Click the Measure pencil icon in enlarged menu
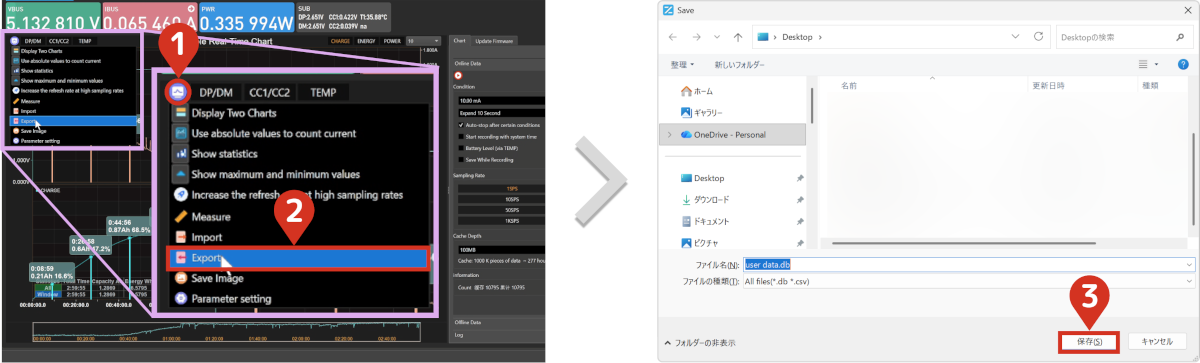Screen dimensions: 1200x363 click(181, 216)
